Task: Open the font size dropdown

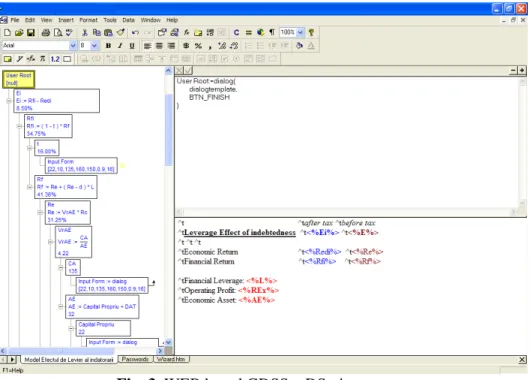Action: pos(94,45)
